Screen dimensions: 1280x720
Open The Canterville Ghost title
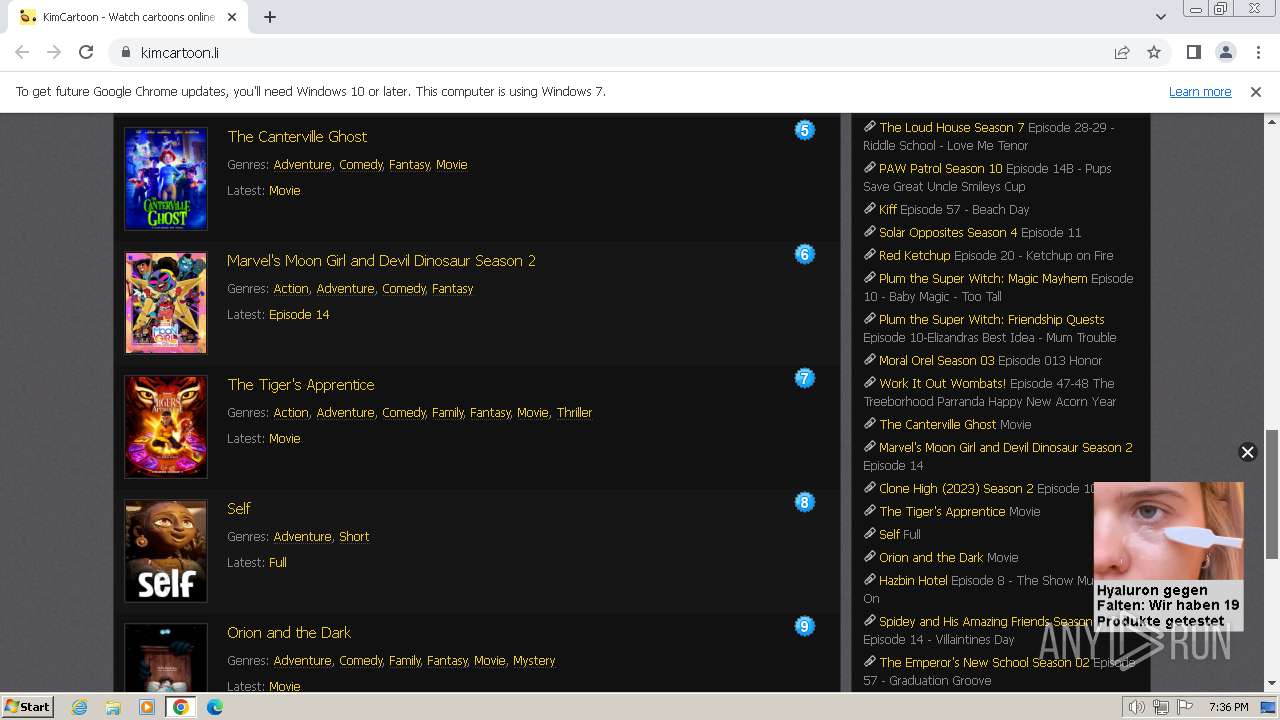(297, 136)
